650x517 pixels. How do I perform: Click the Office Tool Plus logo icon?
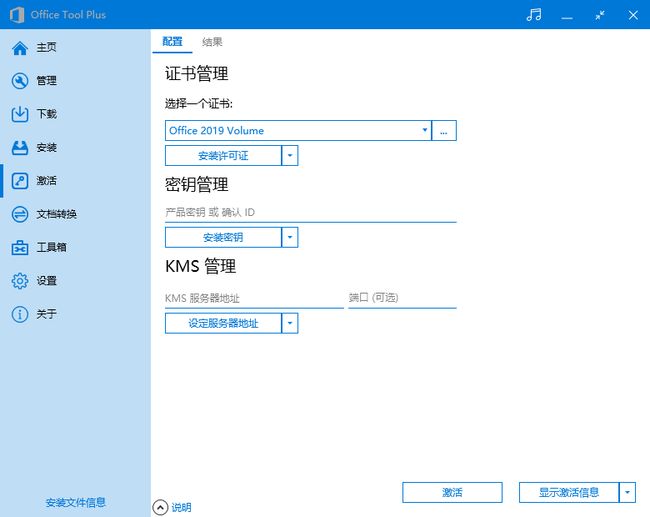pos(17,15)
